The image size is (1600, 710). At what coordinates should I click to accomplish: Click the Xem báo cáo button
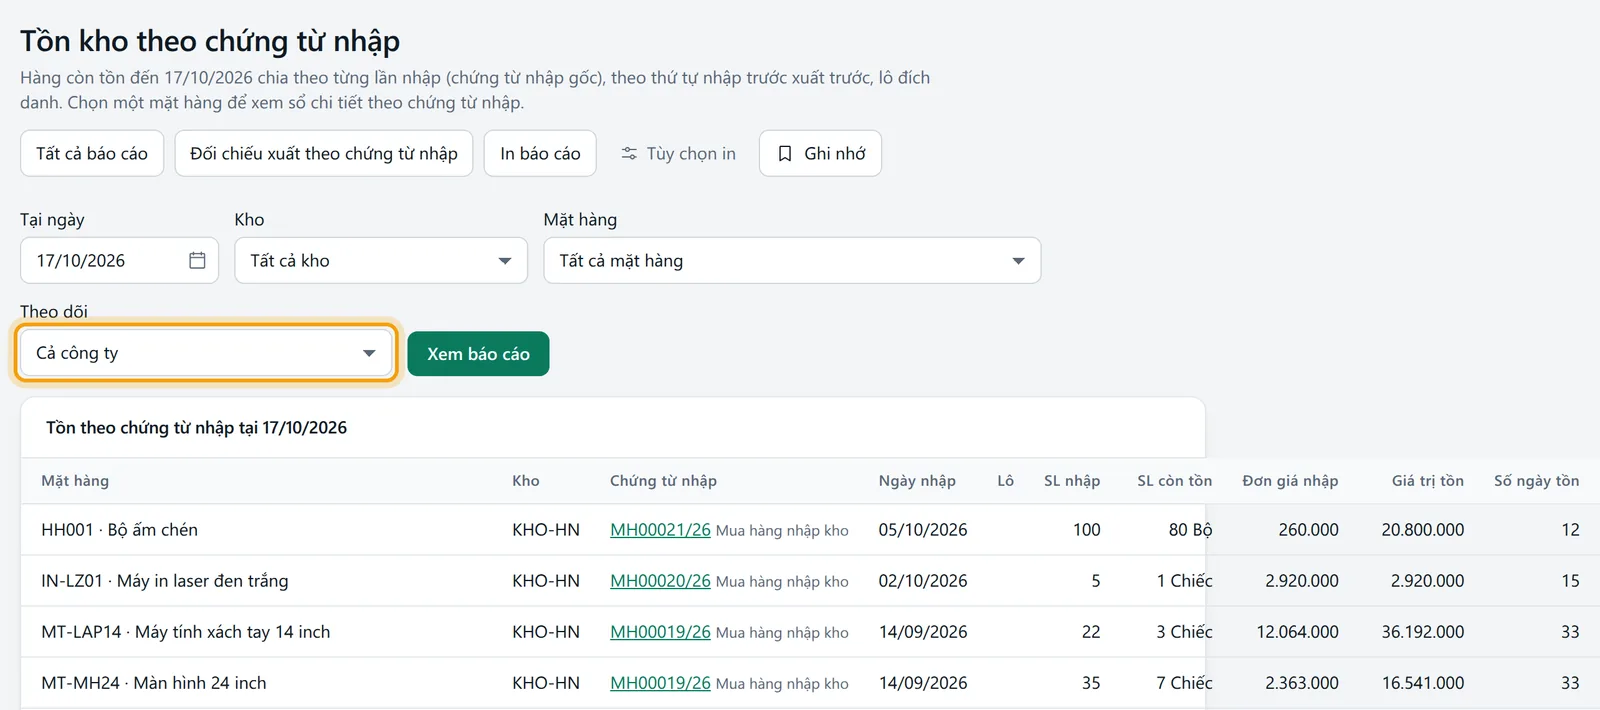478,354
